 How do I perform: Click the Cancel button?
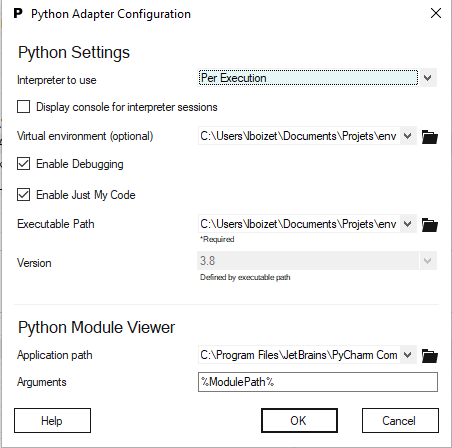point(400,421)
